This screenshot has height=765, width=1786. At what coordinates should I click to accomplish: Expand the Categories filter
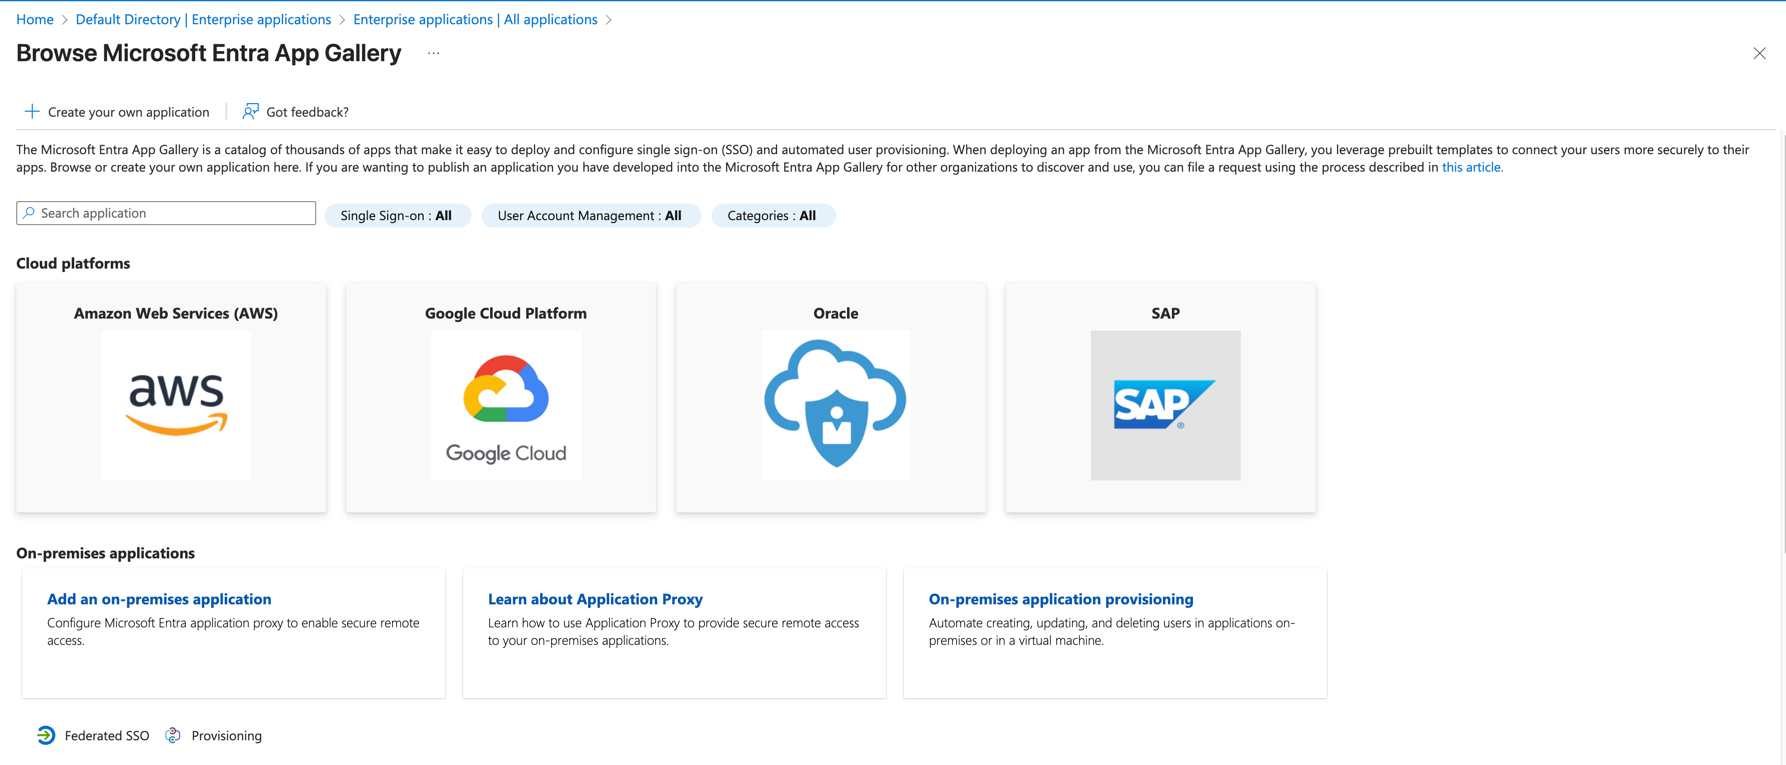coord(772,215)
